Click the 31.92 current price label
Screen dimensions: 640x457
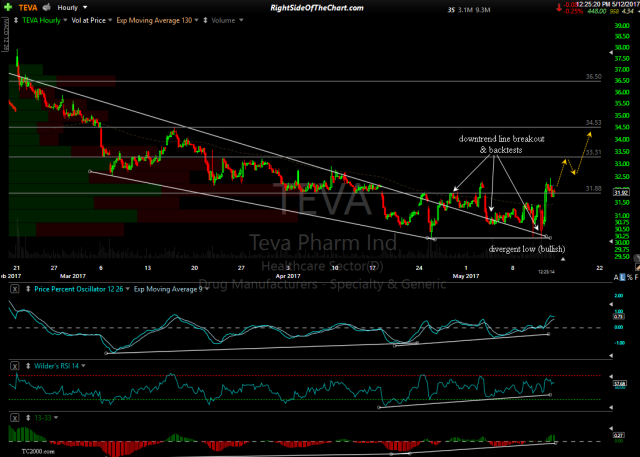click(x=620, y=192)
